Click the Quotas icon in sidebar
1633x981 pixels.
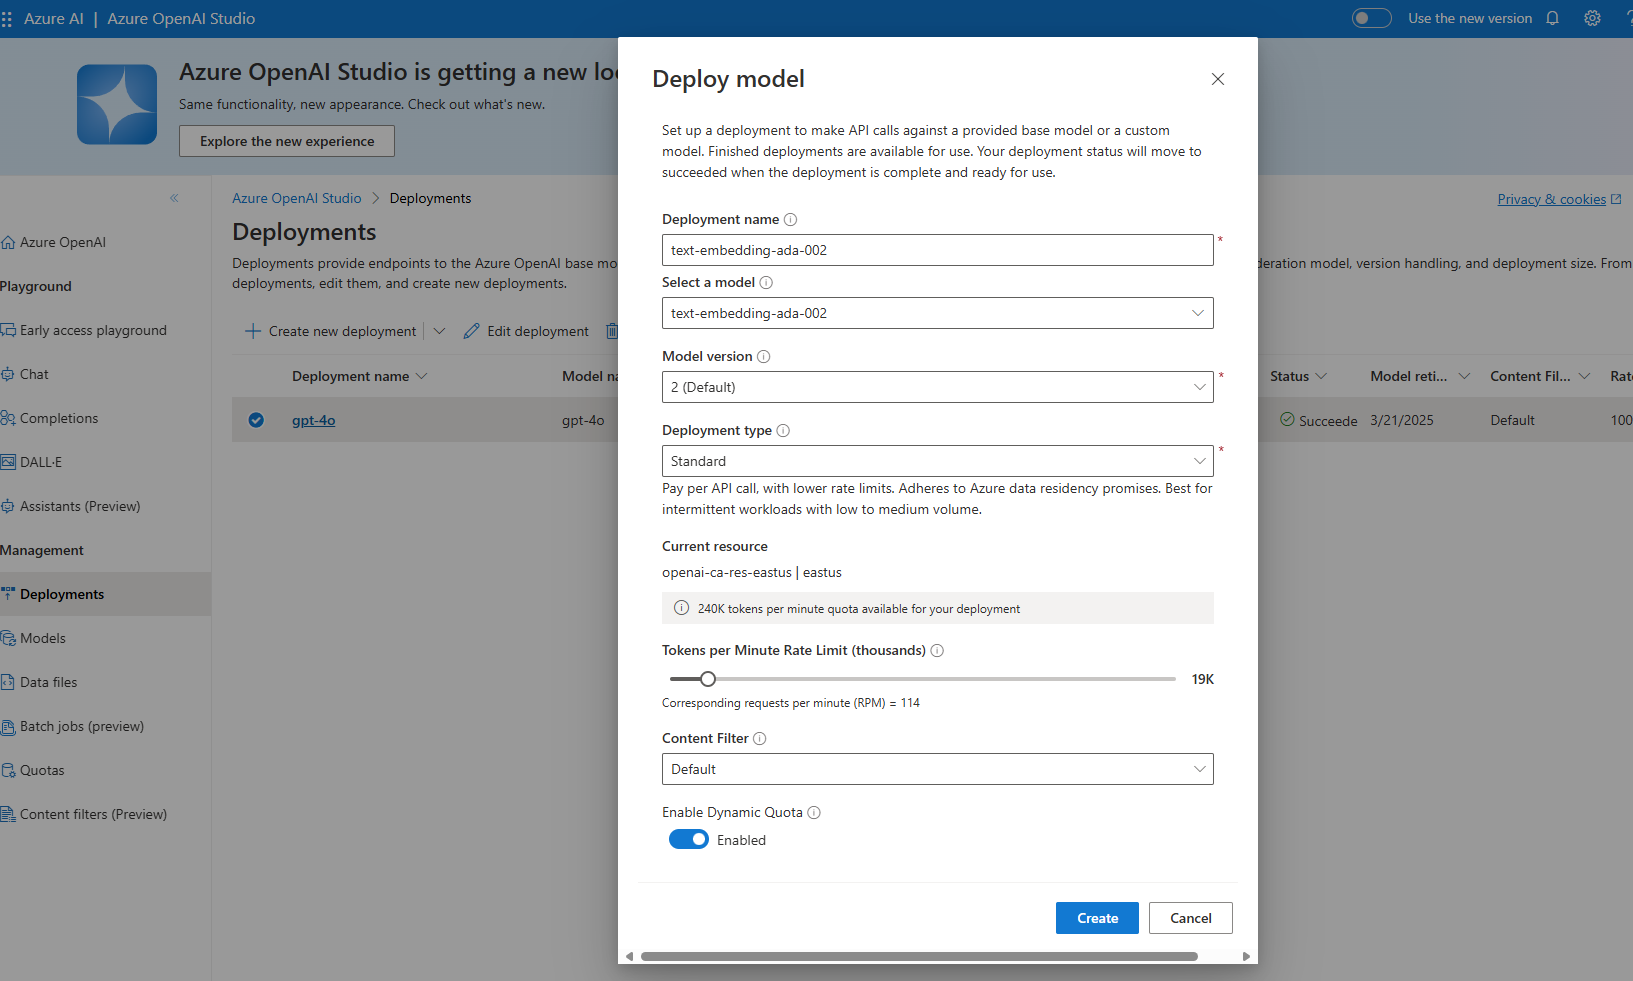click(x=8, y=770)
